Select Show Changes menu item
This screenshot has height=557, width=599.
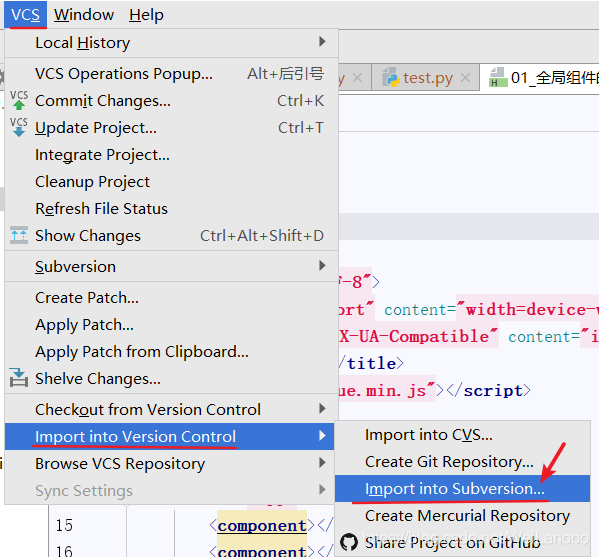[172, 236]
